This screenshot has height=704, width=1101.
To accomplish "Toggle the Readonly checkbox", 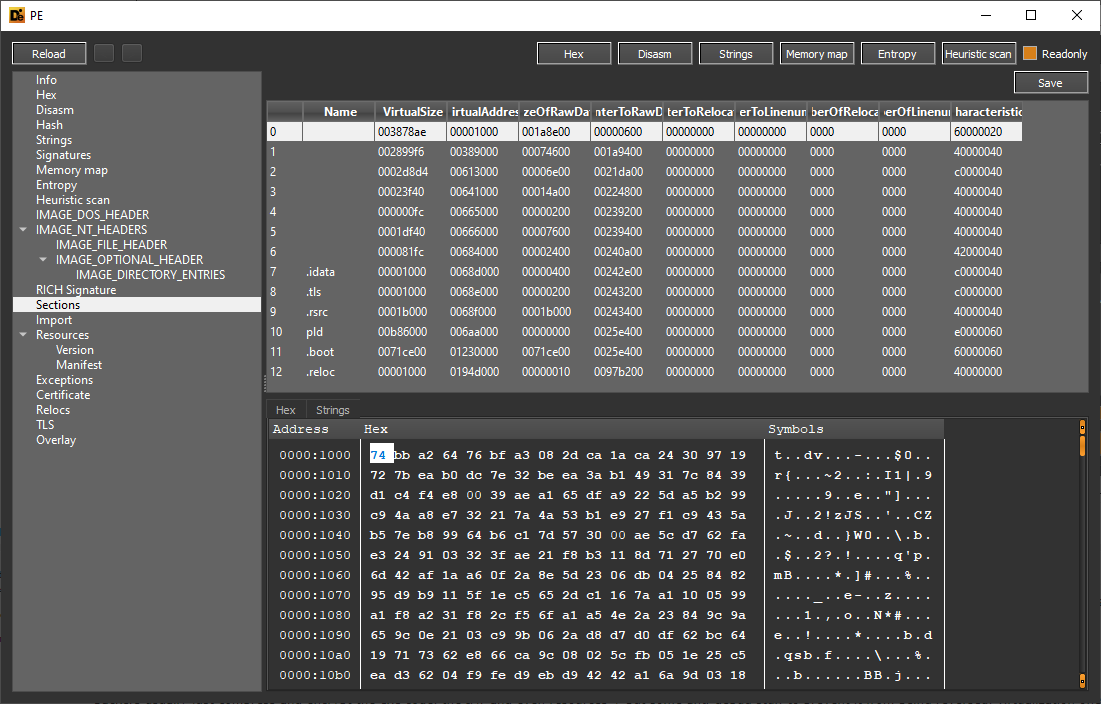I will click(1030, 54).
